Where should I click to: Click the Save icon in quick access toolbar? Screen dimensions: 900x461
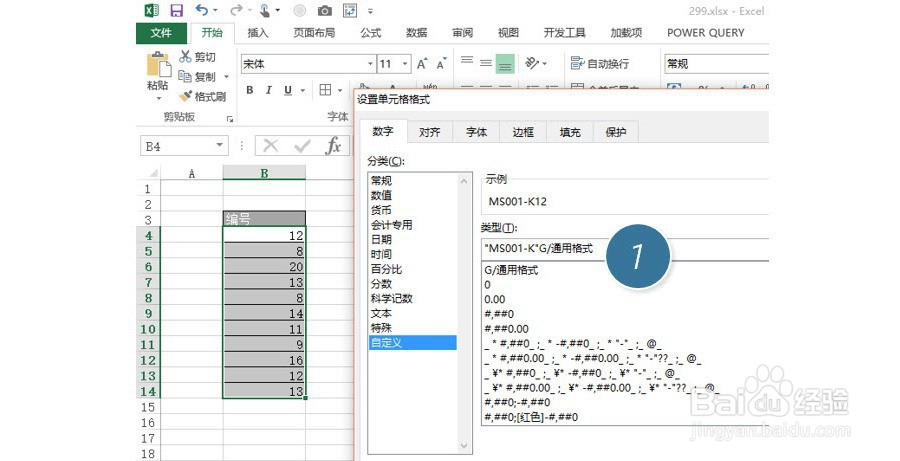click(177, 10)
